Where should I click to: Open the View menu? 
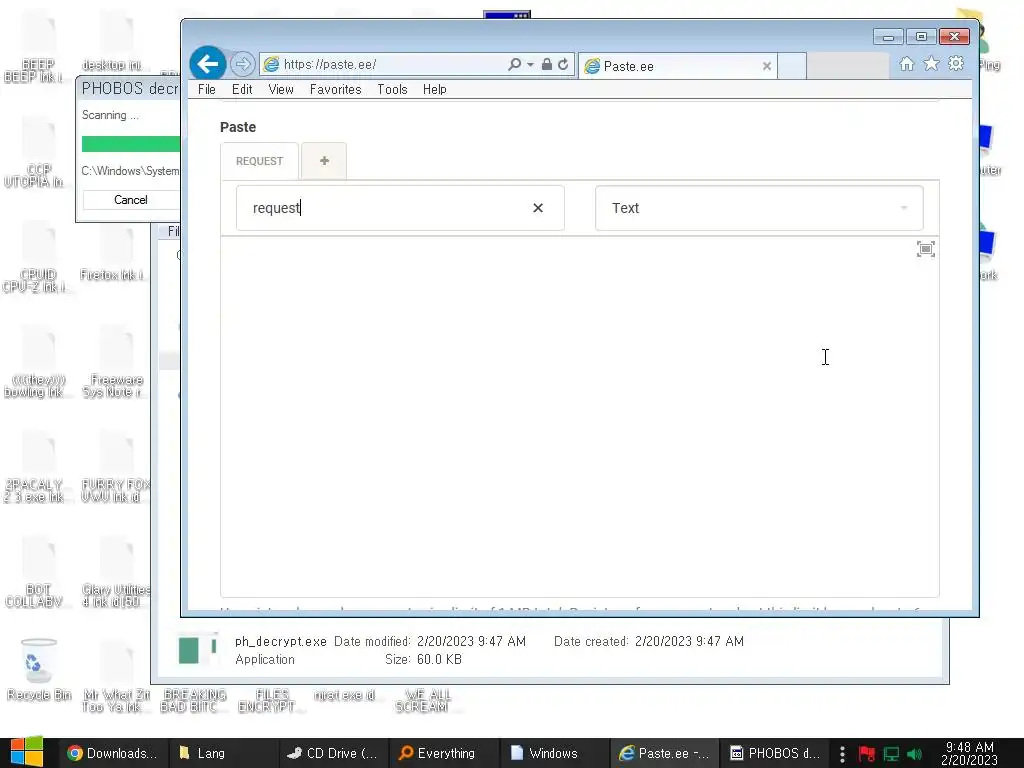point(281,89)
